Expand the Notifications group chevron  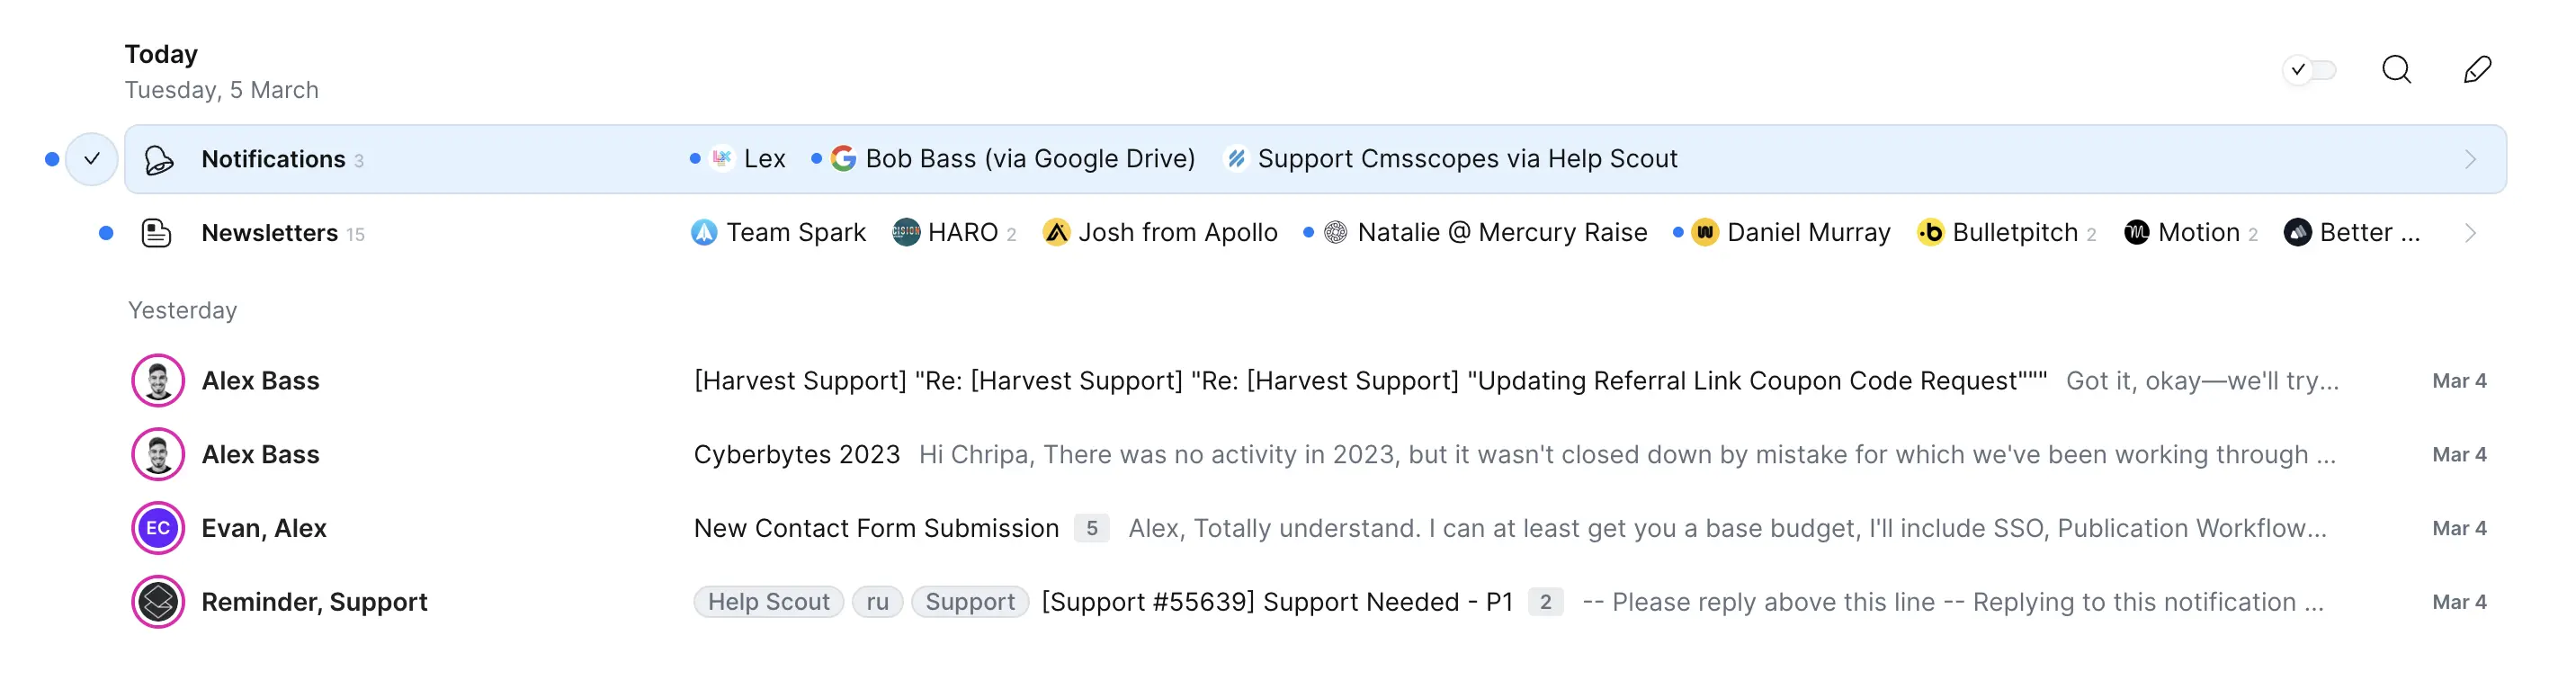point(2470,160)
